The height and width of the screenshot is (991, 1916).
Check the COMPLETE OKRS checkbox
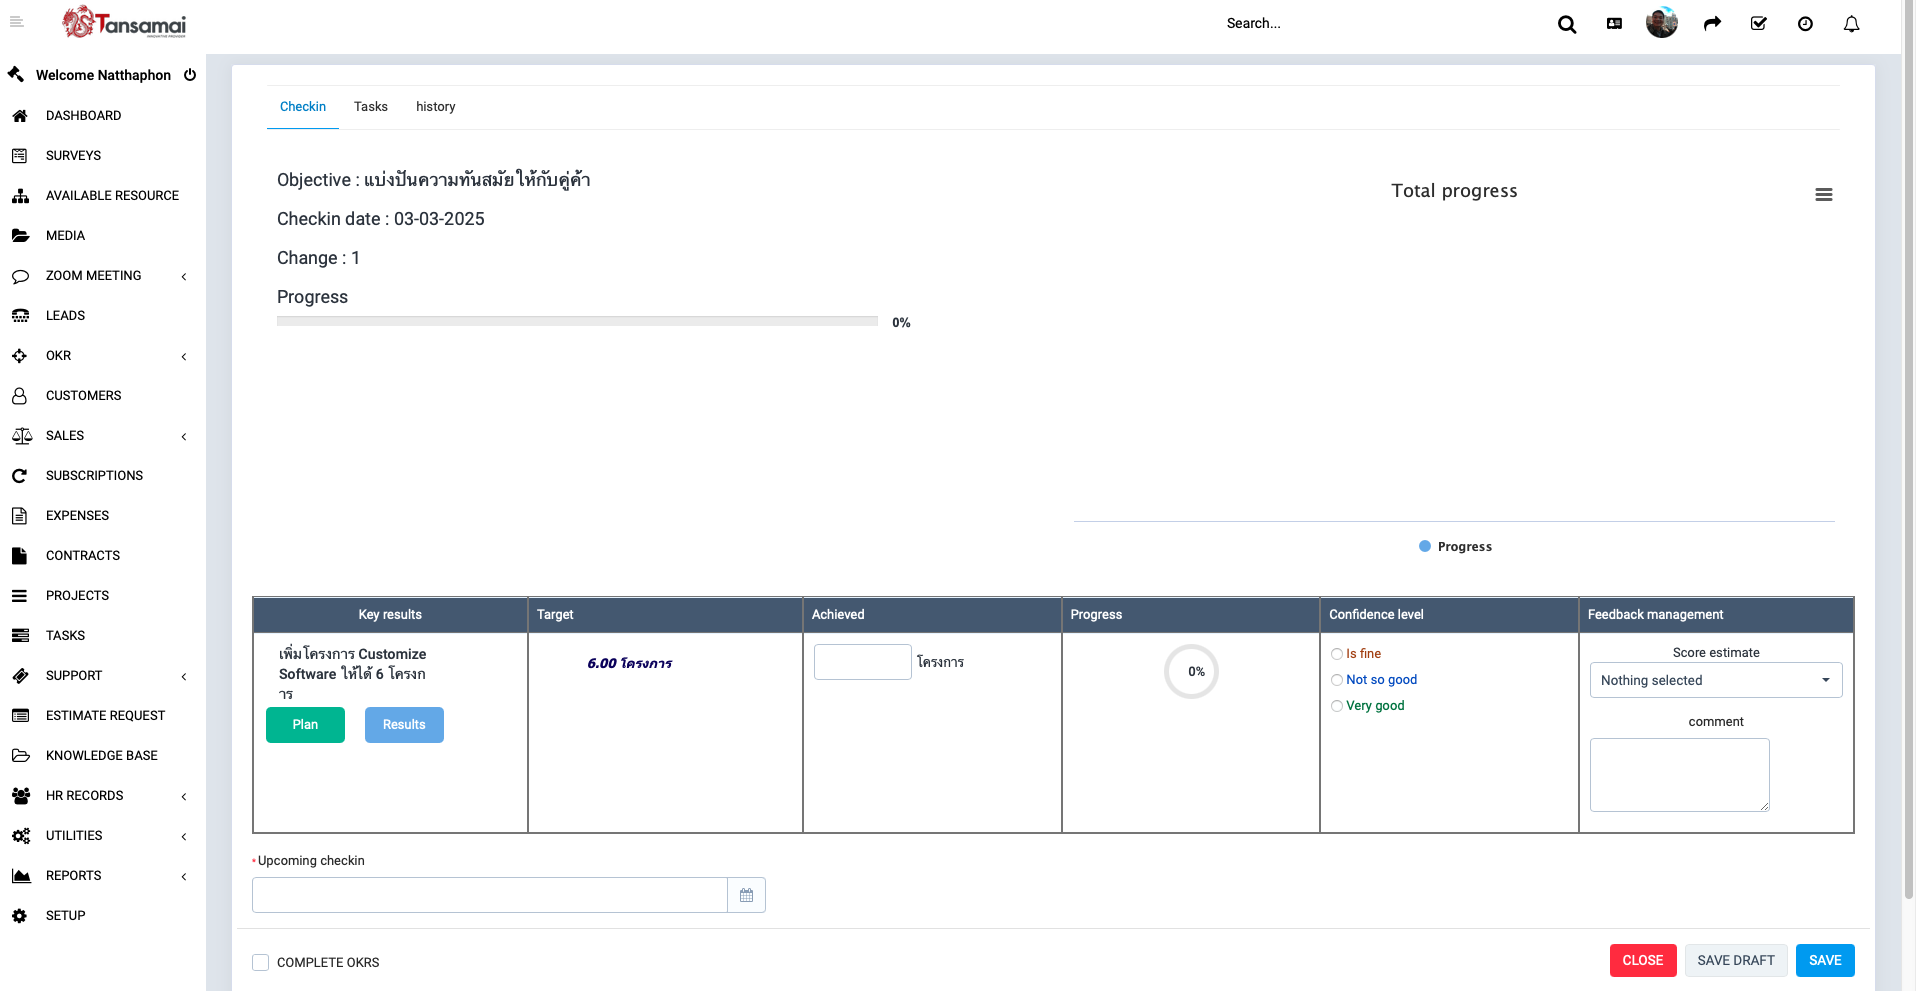[x=261, y=962]
